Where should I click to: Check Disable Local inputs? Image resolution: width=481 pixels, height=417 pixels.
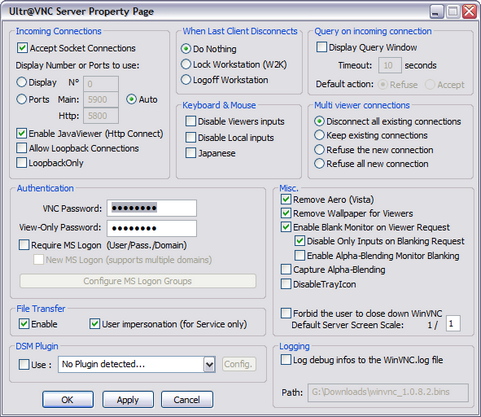click(x=191, y=137)
